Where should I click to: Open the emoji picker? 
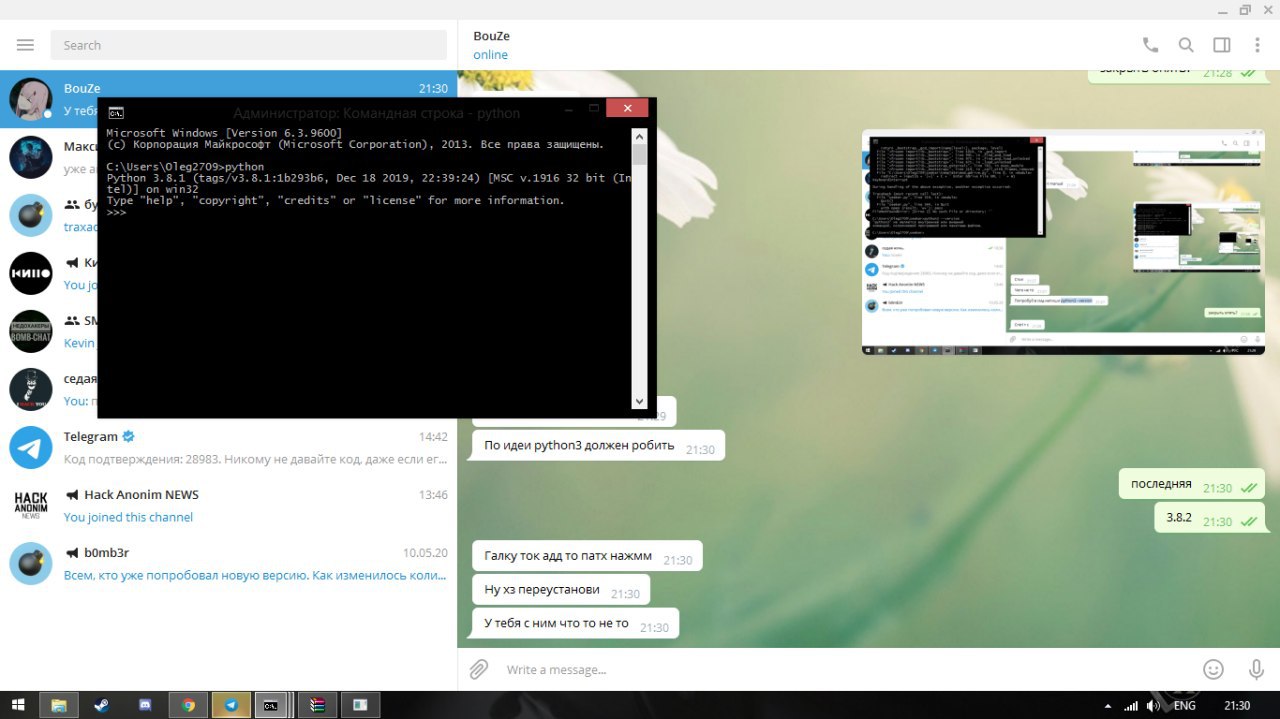click(1213, 669)
